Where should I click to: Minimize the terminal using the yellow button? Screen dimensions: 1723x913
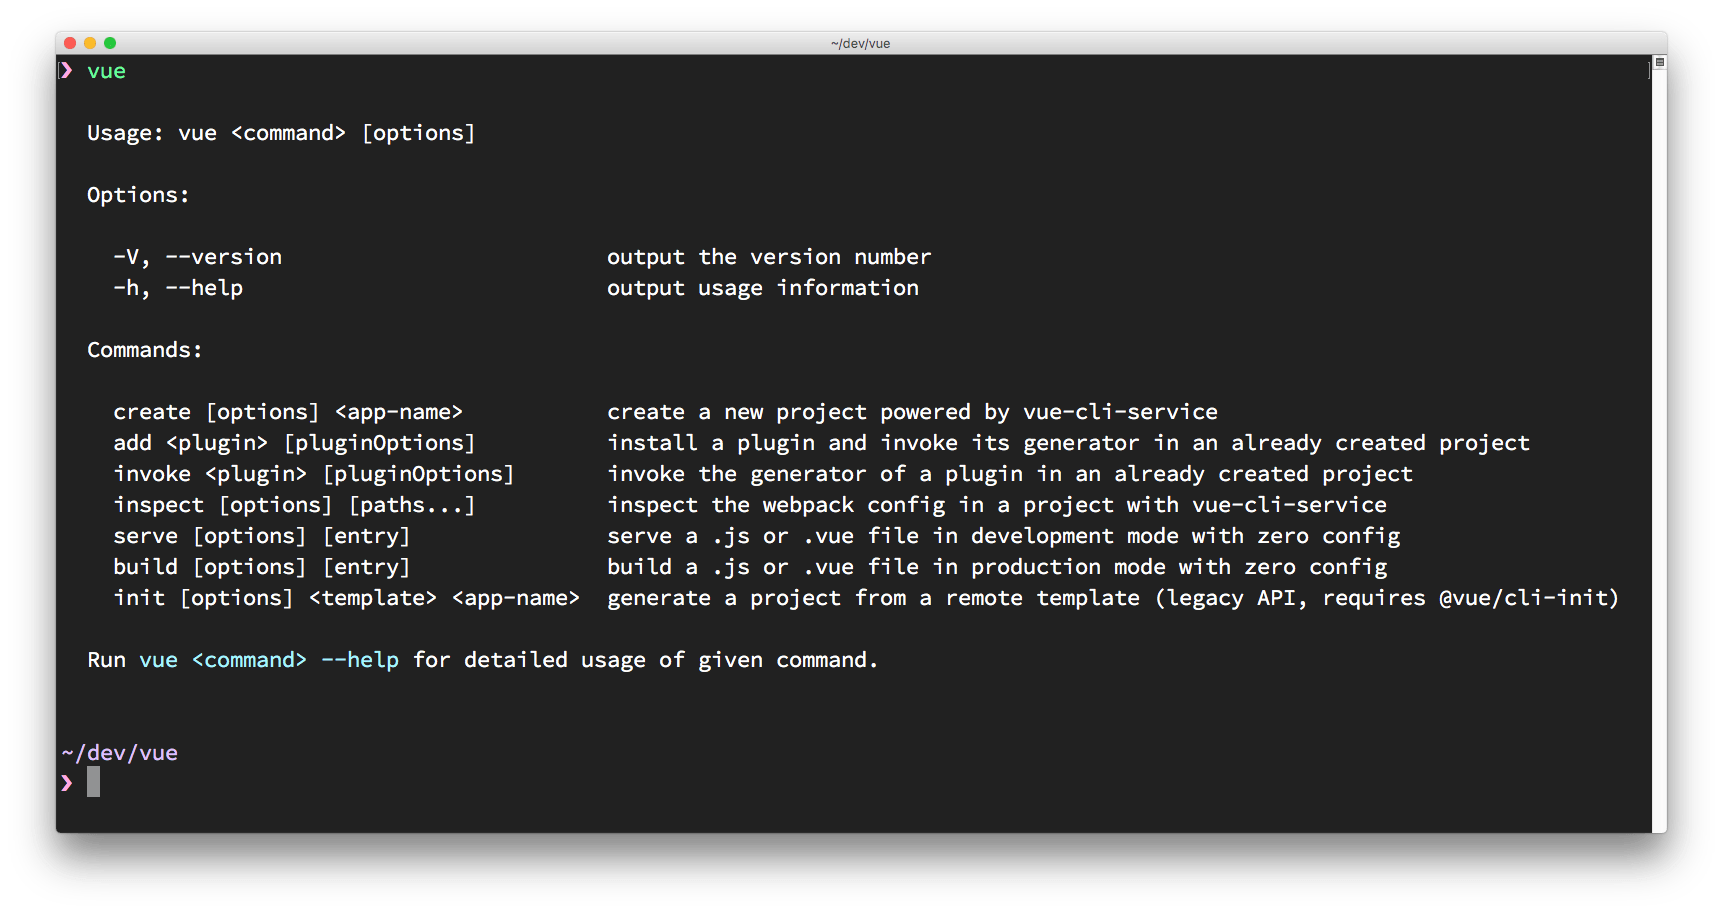click(90, 43)
